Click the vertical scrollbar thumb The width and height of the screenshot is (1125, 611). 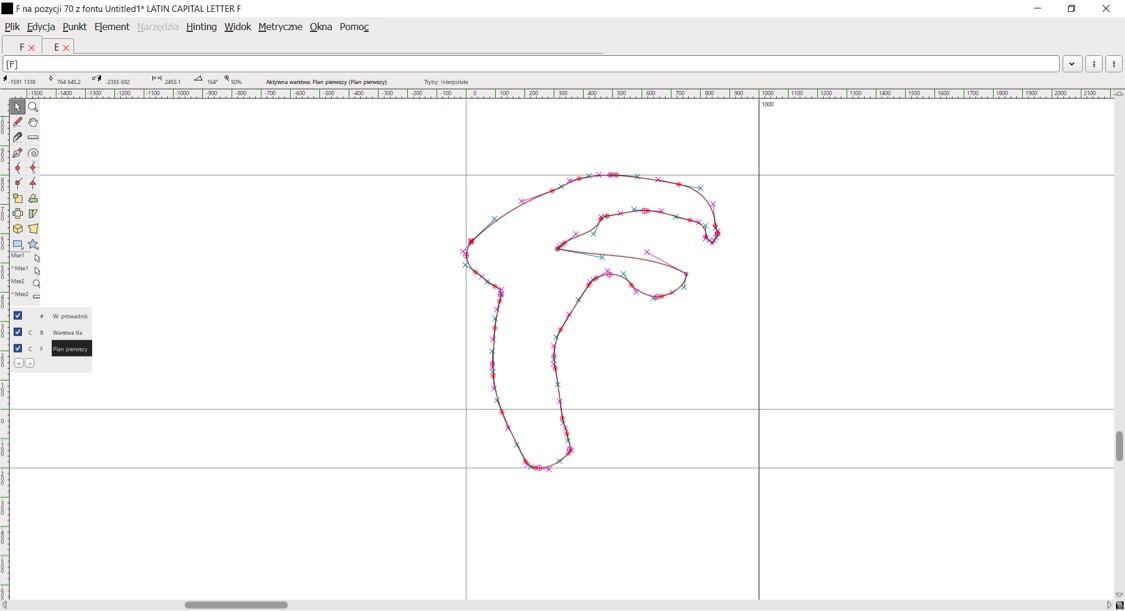pos(1119,446)
